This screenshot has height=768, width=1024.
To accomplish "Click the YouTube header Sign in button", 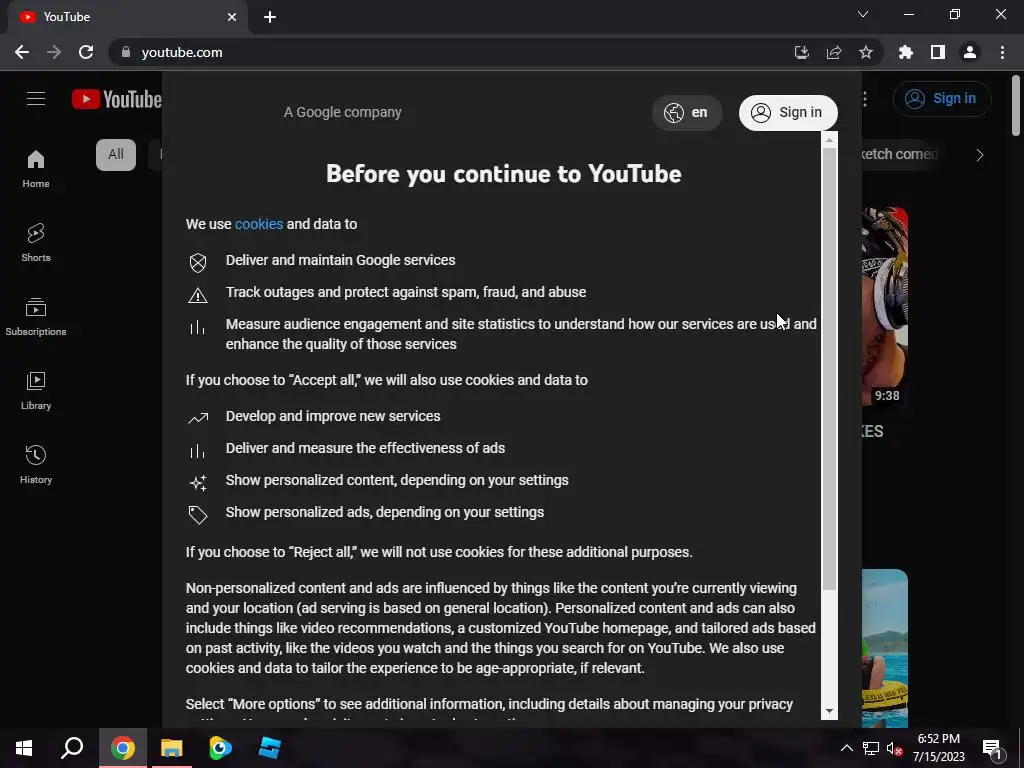I will (942, 99).
